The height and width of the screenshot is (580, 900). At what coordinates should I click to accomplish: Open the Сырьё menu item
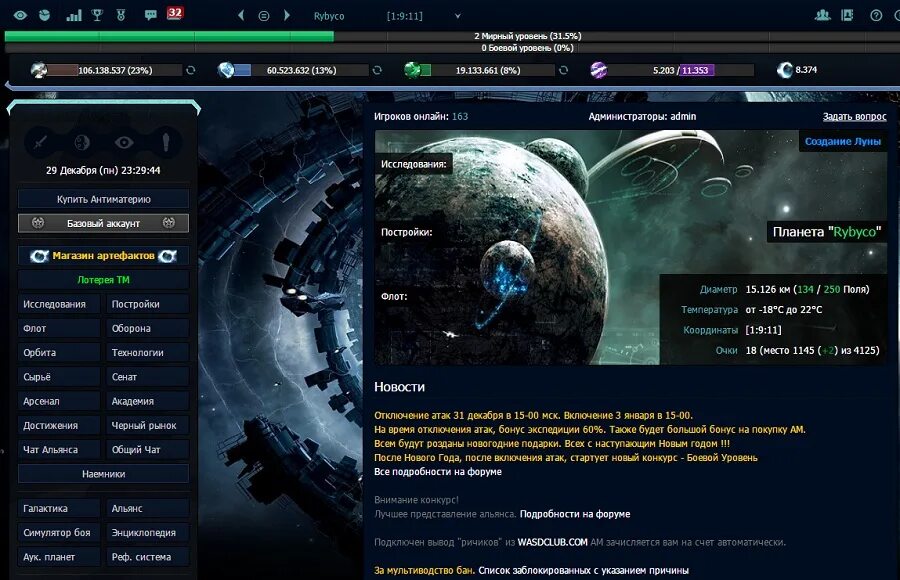(59, 377)
